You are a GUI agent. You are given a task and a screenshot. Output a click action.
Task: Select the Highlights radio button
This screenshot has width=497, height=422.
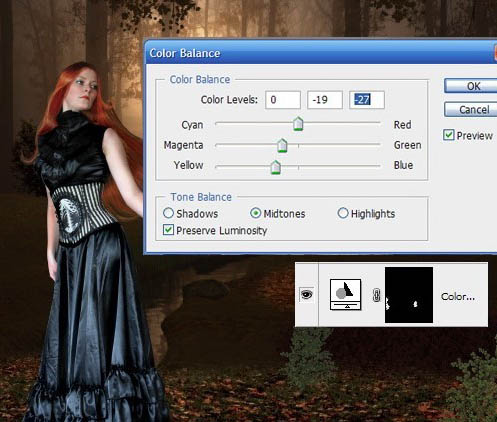click(343, 213)
